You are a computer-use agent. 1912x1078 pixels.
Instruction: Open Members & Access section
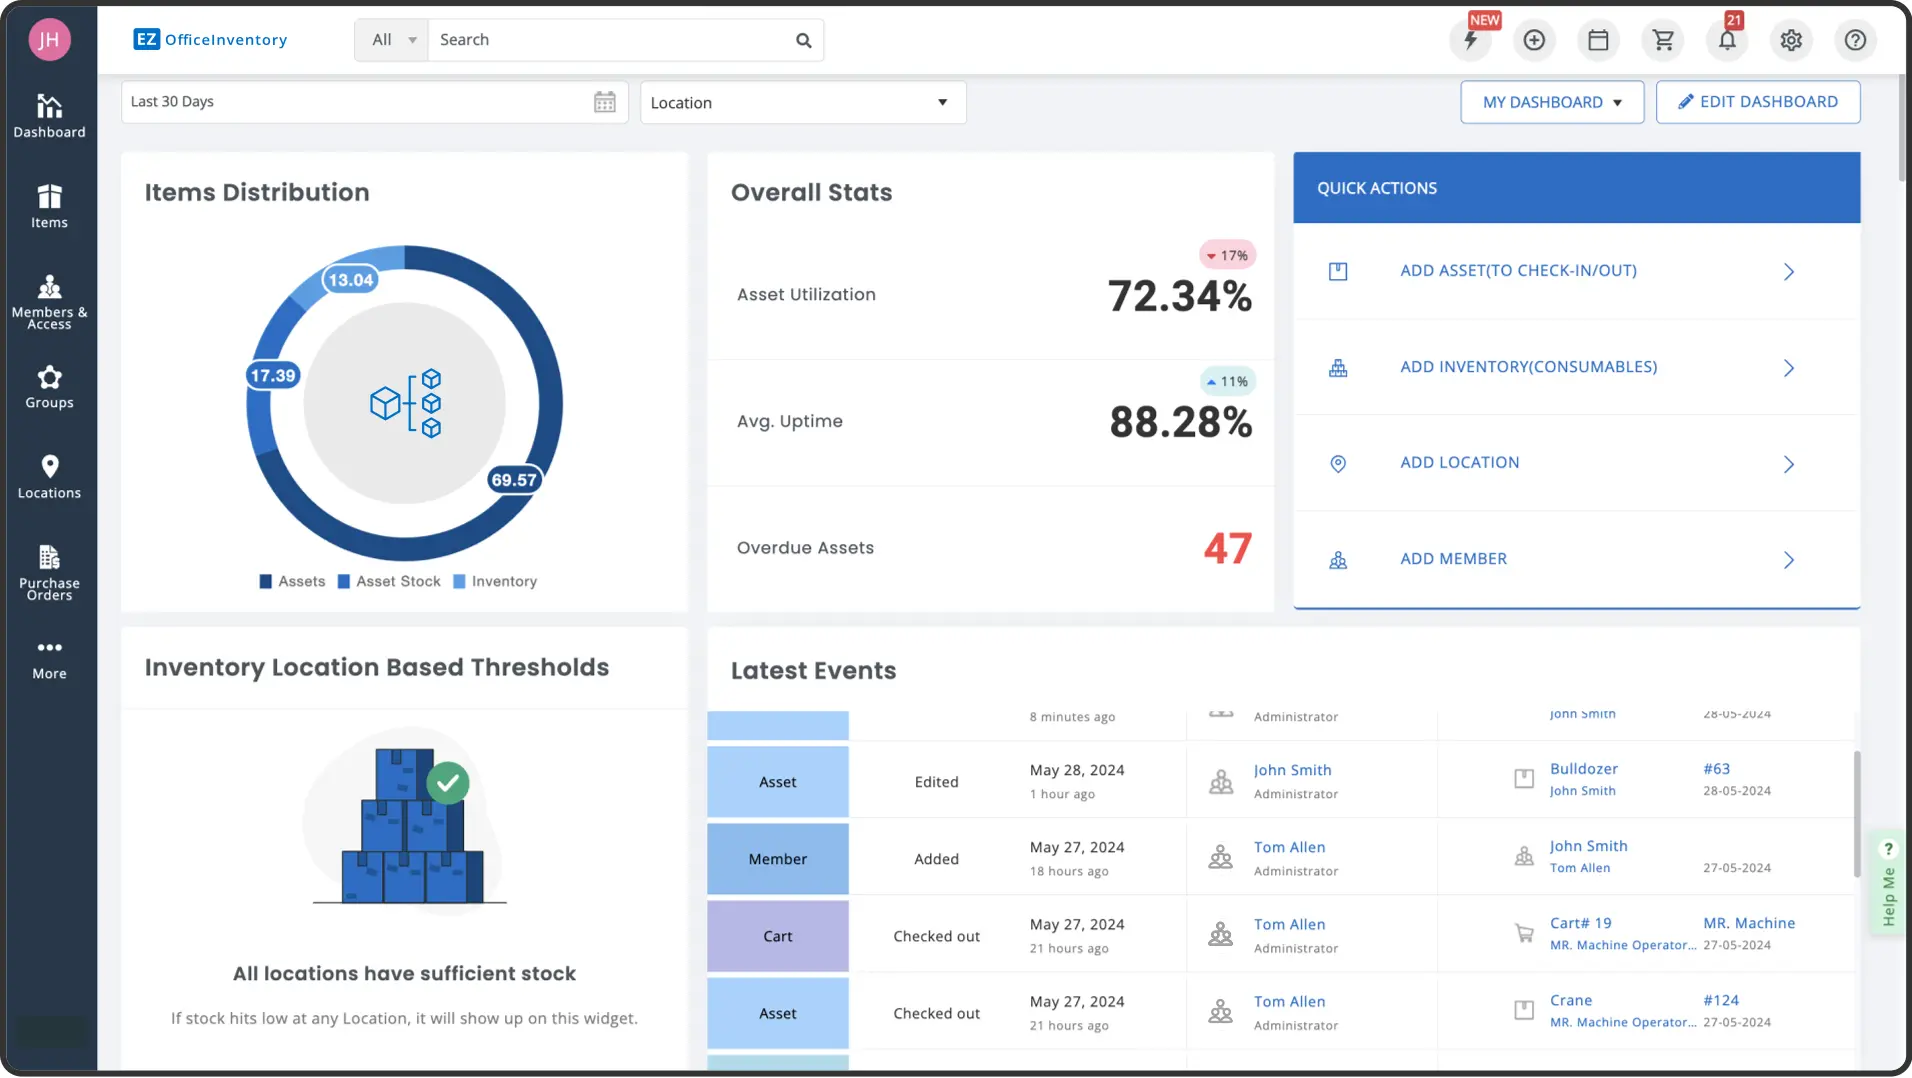click(49, 300)
